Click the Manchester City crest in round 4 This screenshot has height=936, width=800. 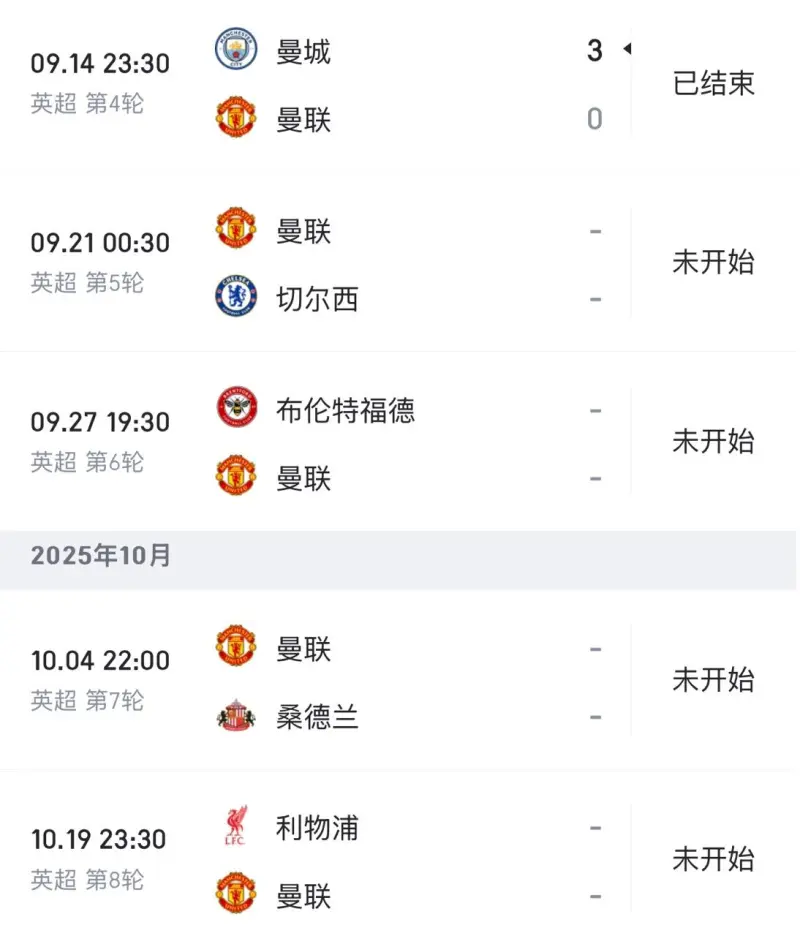[236, 48]
